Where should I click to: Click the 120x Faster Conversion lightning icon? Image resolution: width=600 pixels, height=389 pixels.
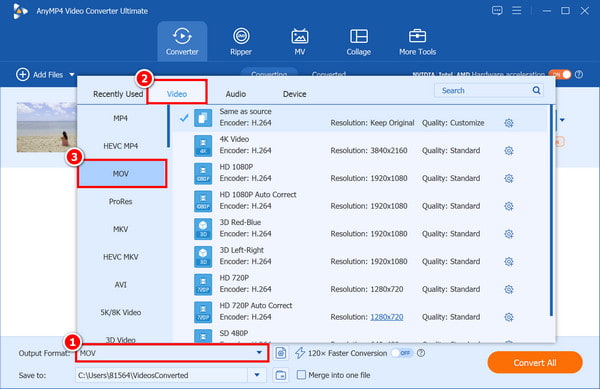click(300, 353)
